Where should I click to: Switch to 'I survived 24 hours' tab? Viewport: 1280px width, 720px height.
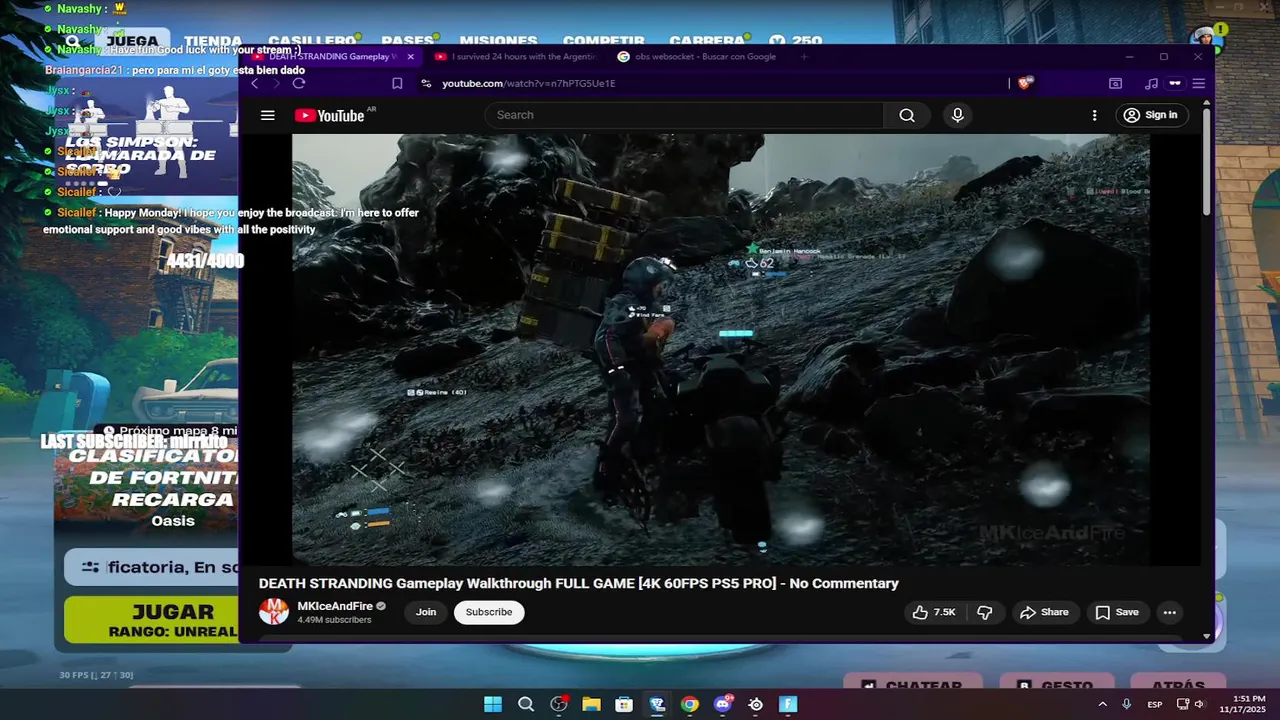(517, 57)
